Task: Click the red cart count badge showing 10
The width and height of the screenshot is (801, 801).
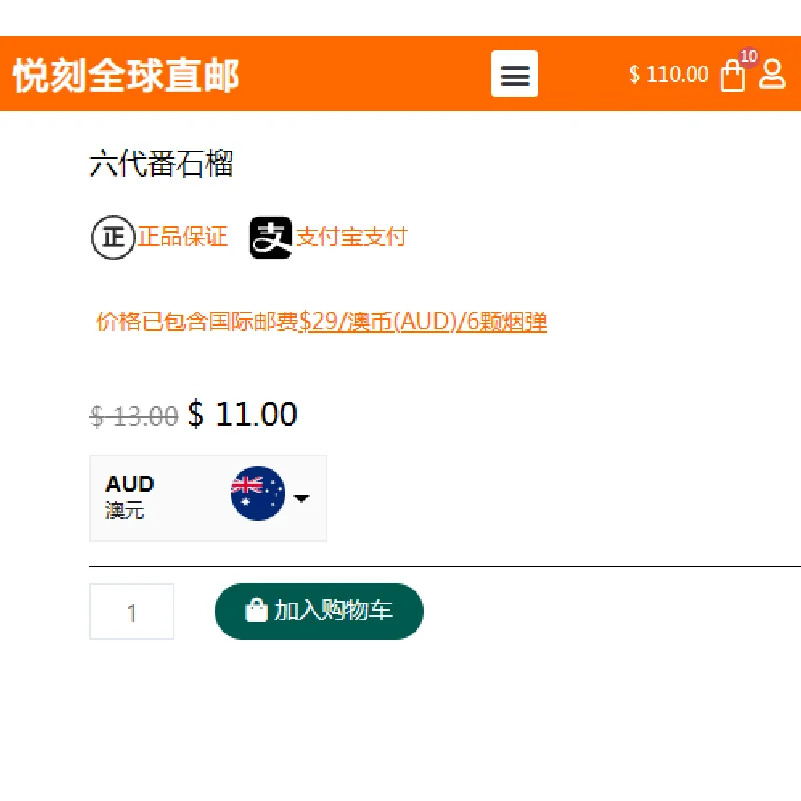Action: click(748, 56)
